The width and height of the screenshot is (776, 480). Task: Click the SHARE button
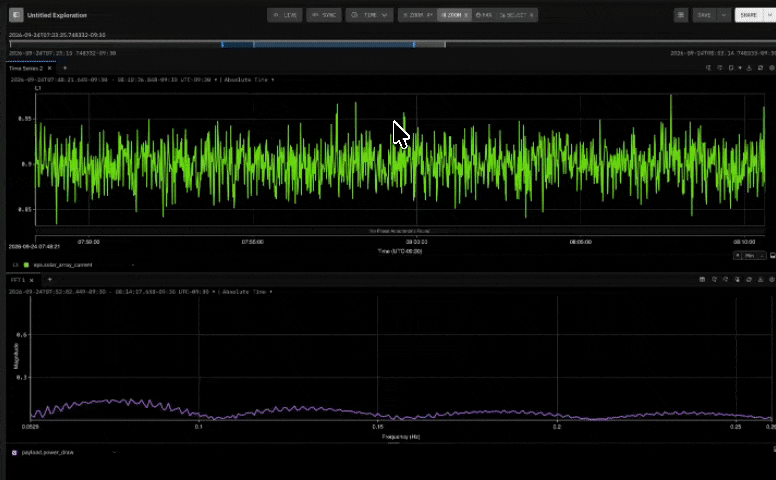749,15
